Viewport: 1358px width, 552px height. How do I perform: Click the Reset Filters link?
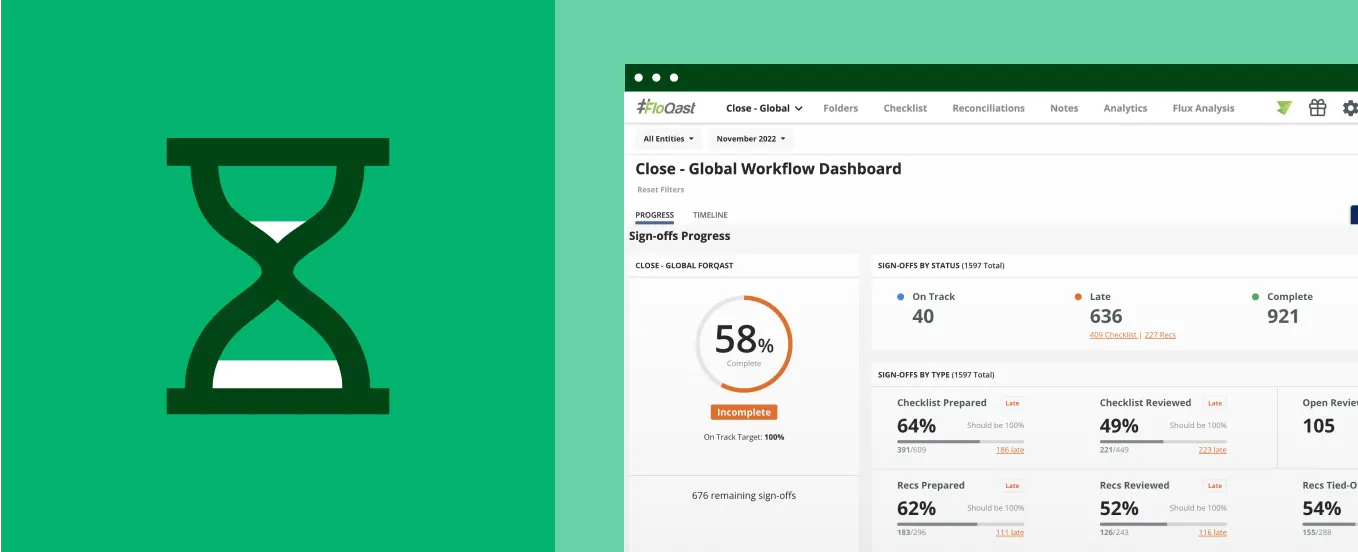(x=661, y=190)
